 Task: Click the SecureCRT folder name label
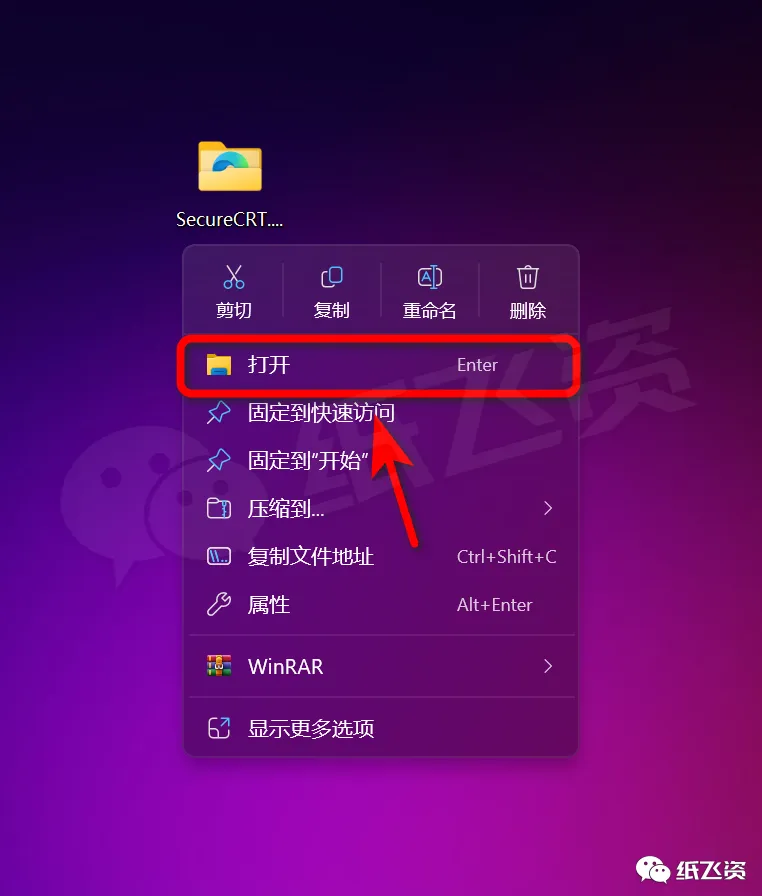230,219
